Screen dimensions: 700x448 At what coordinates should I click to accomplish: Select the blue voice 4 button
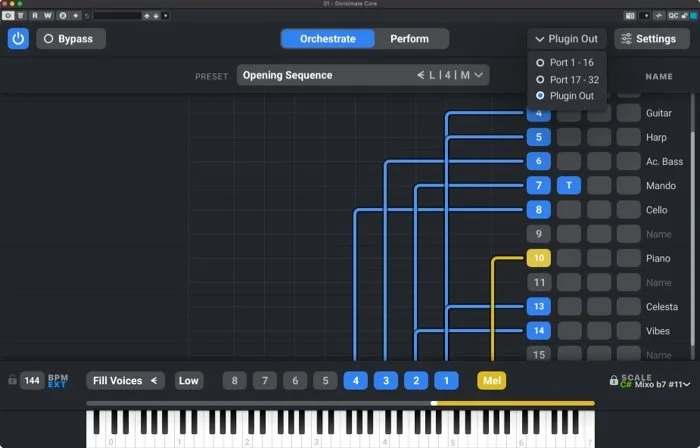coord(355,381)
